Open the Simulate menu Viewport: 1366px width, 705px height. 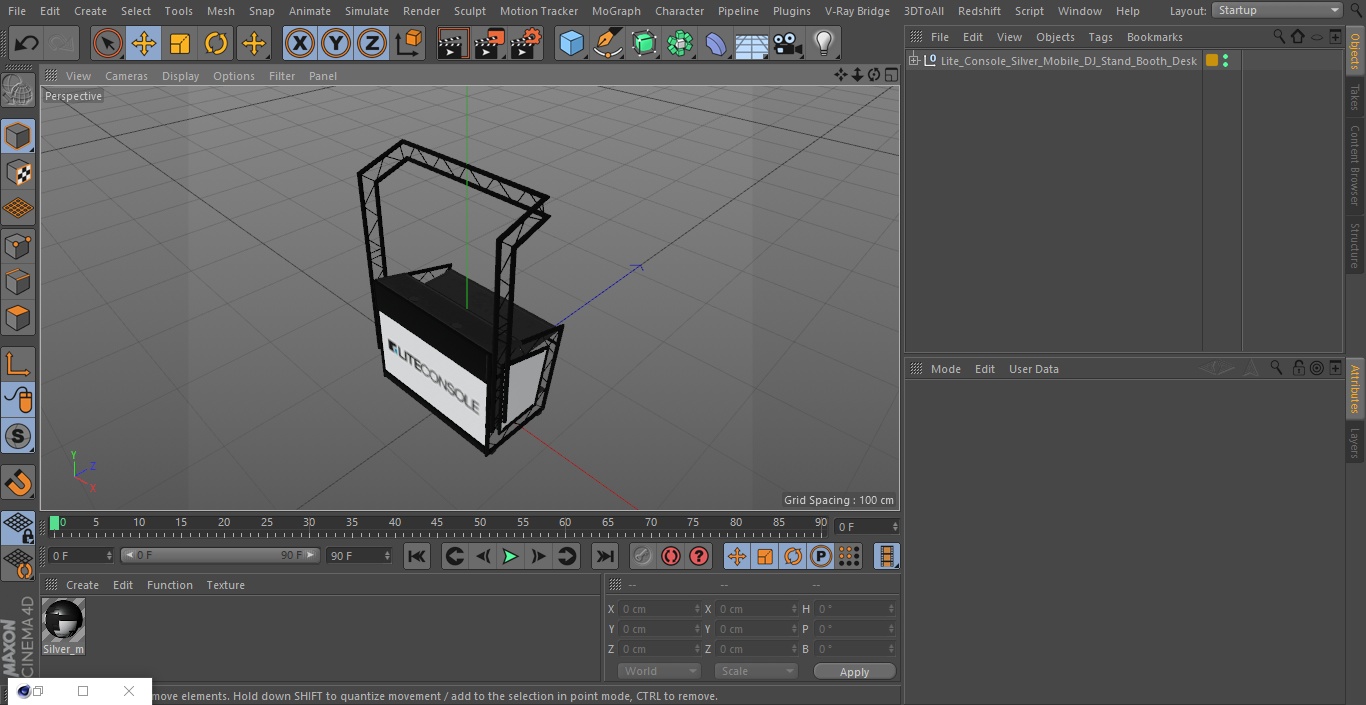[367, 11]
